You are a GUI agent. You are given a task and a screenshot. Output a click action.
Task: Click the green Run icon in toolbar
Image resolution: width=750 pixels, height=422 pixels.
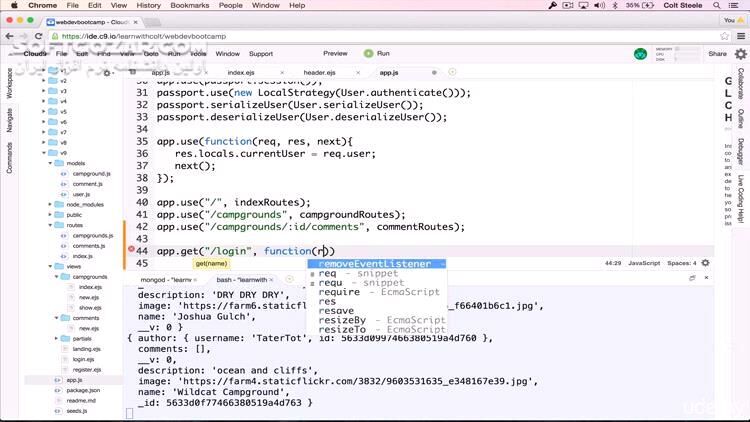click(369, 54)
